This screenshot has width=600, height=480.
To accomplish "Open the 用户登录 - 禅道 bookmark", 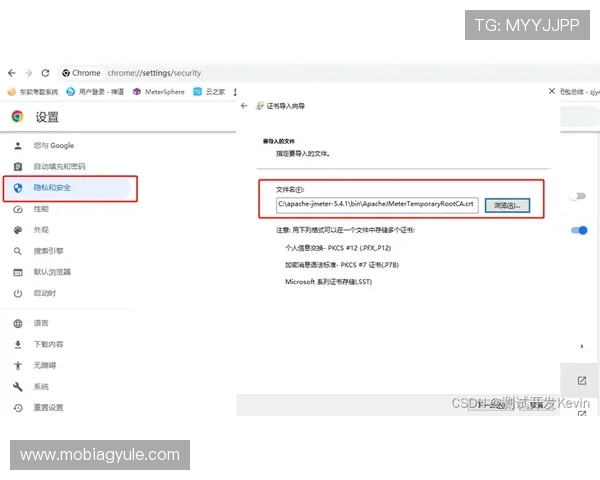I will pos(95,92).
